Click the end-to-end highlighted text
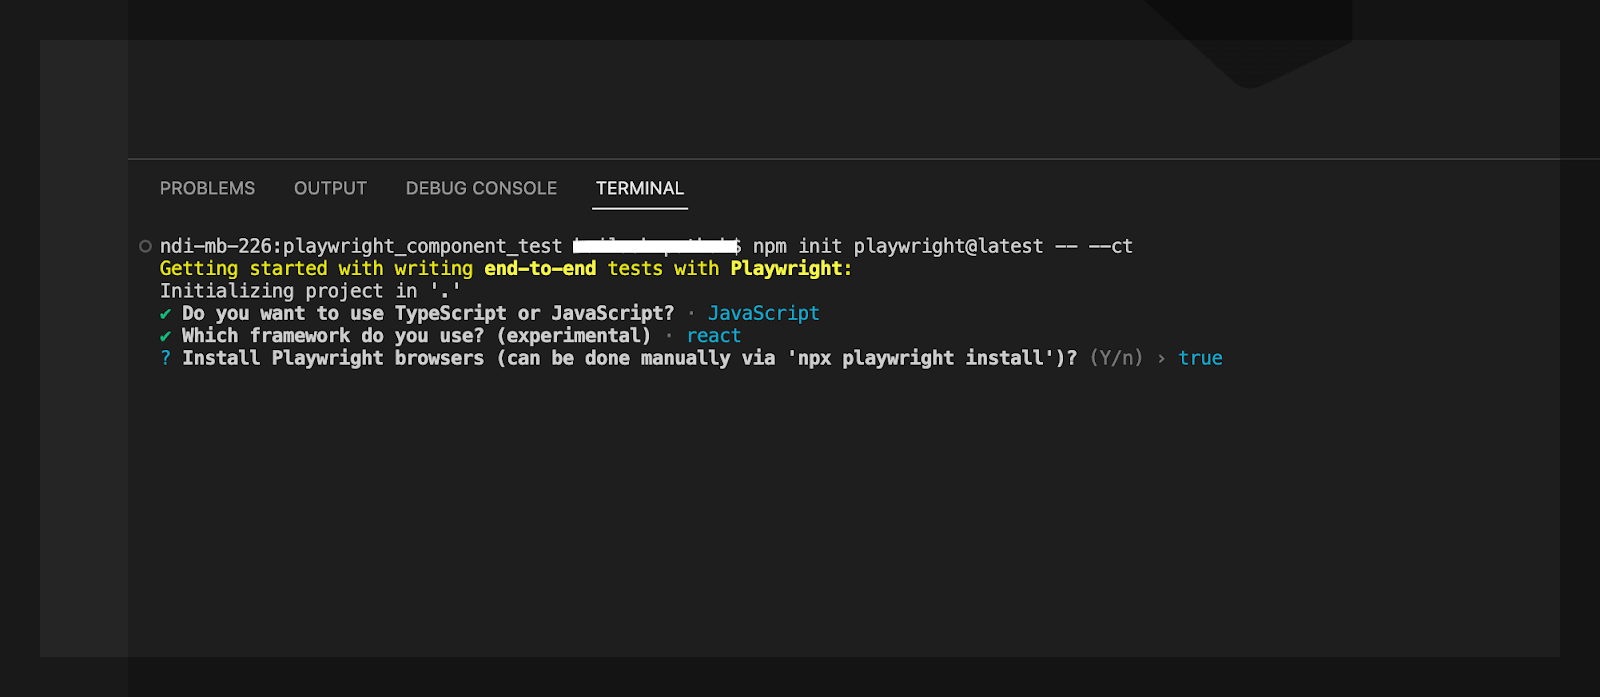1600x697 pixels. click(540, 268)
